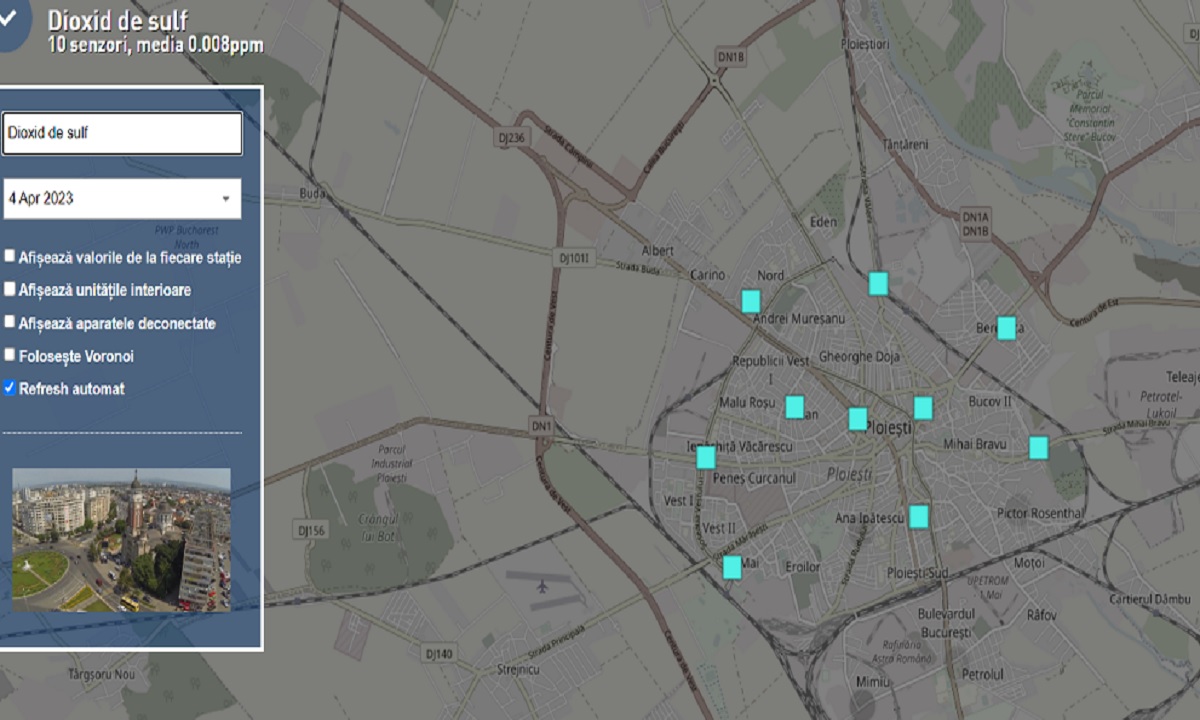1200x720 pixels.
Task: Select the sensor marker at Bereasca
Action: [1007, 328]
